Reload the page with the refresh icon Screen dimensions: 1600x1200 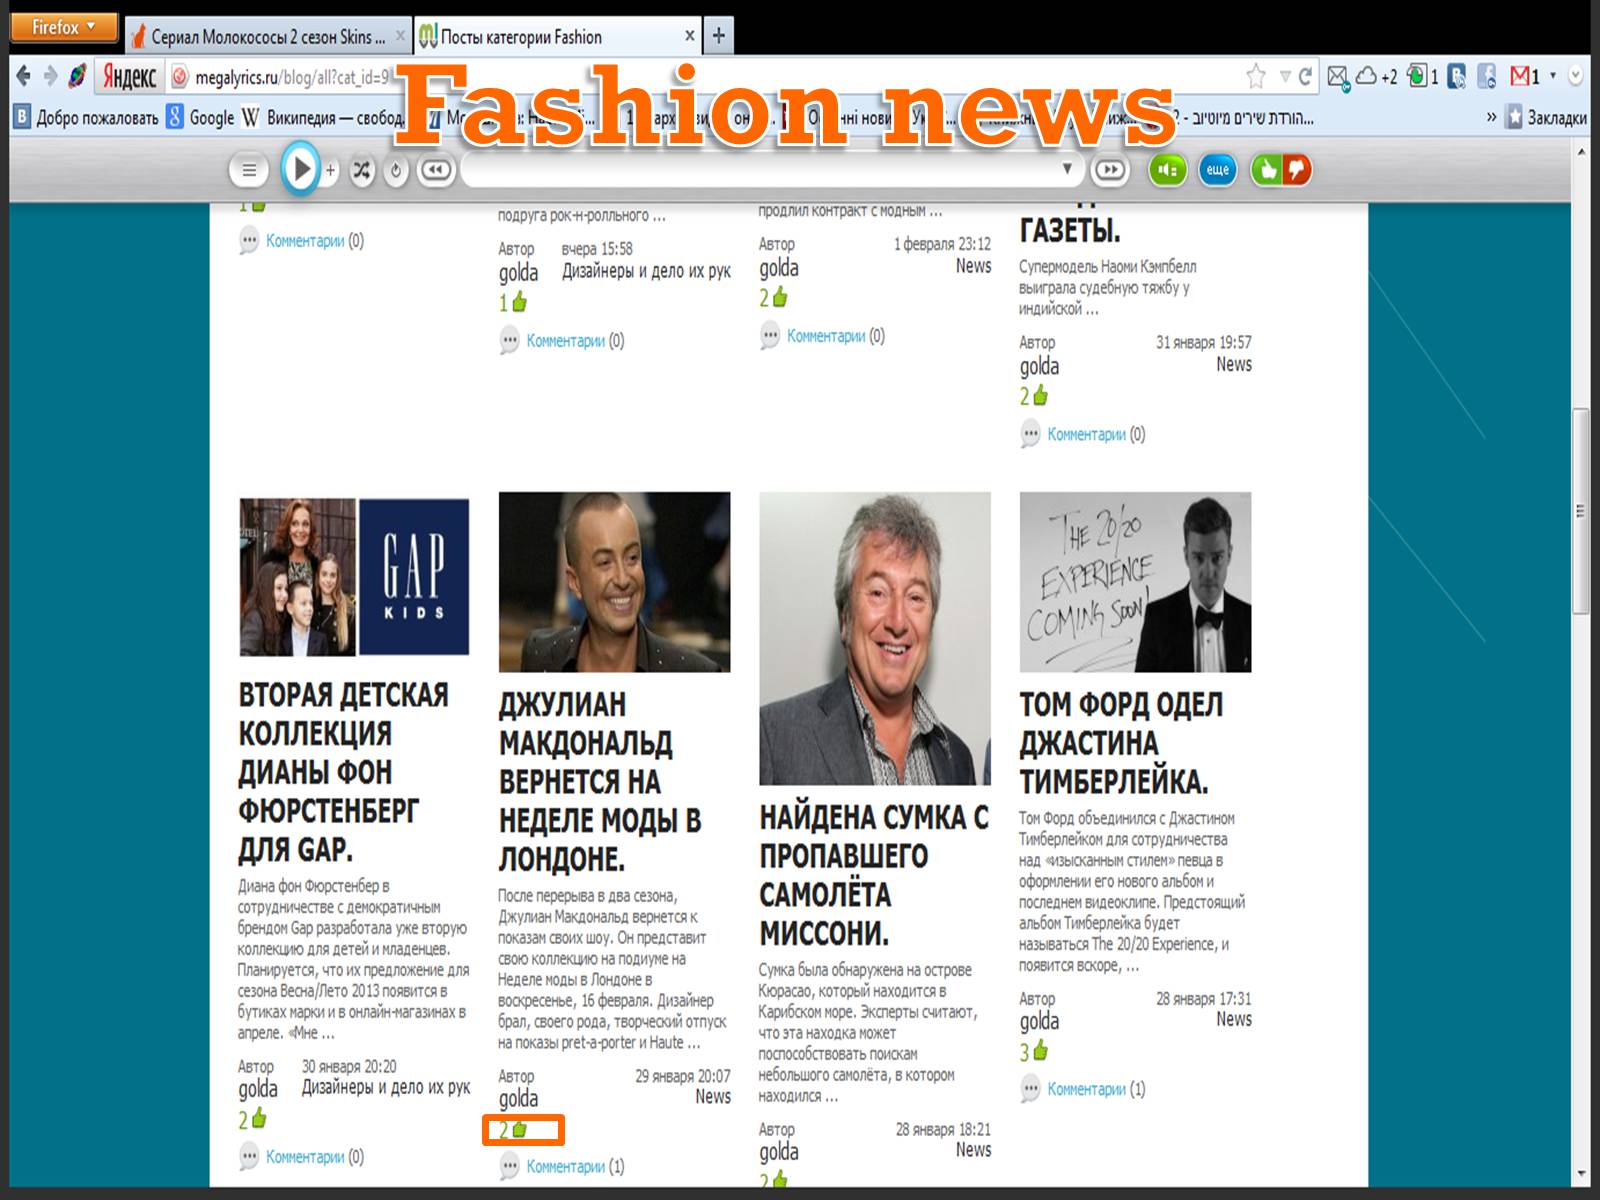pyautogui.click(x=1305, y=76)
